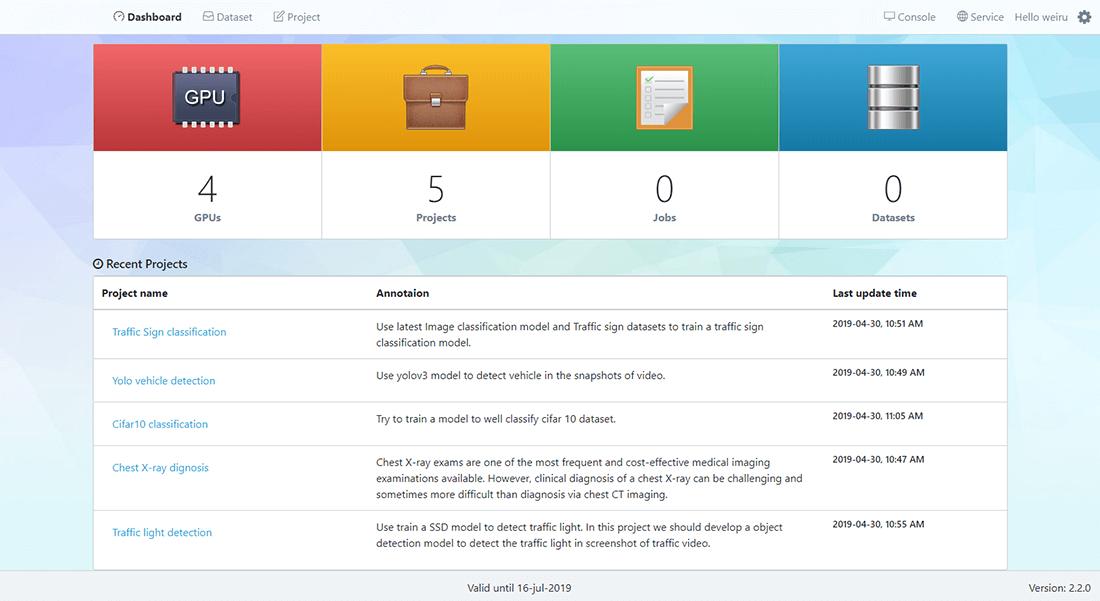Click timestamp 2019-04-30, 11:05 AM

pos(878,416)
